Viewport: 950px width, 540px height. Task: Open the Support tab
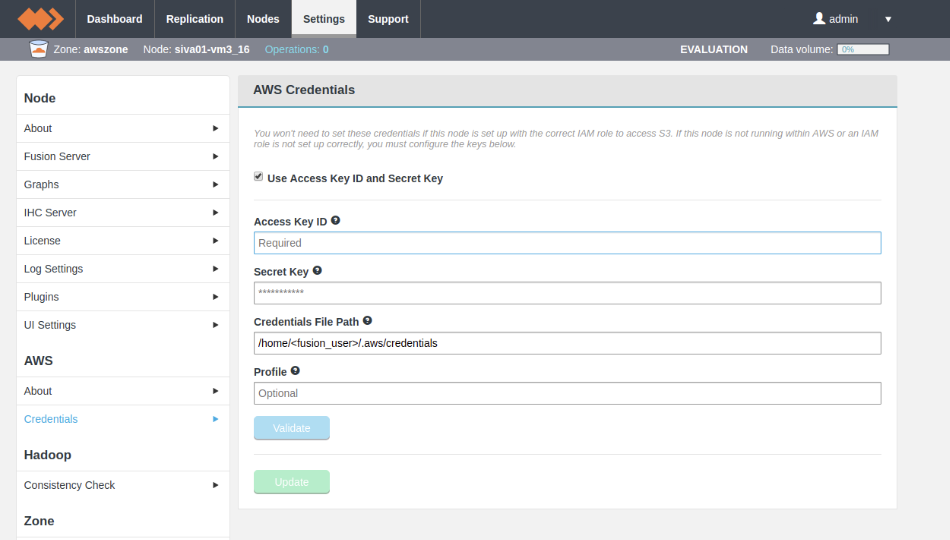388,19
